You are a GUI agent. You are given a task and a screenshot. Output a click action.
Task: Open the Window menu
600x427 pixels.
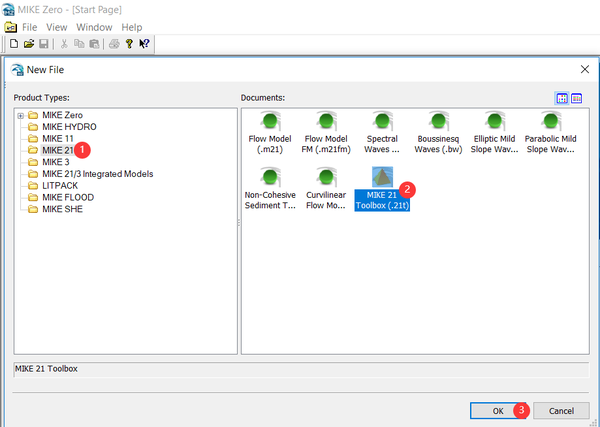pos(94,28)
